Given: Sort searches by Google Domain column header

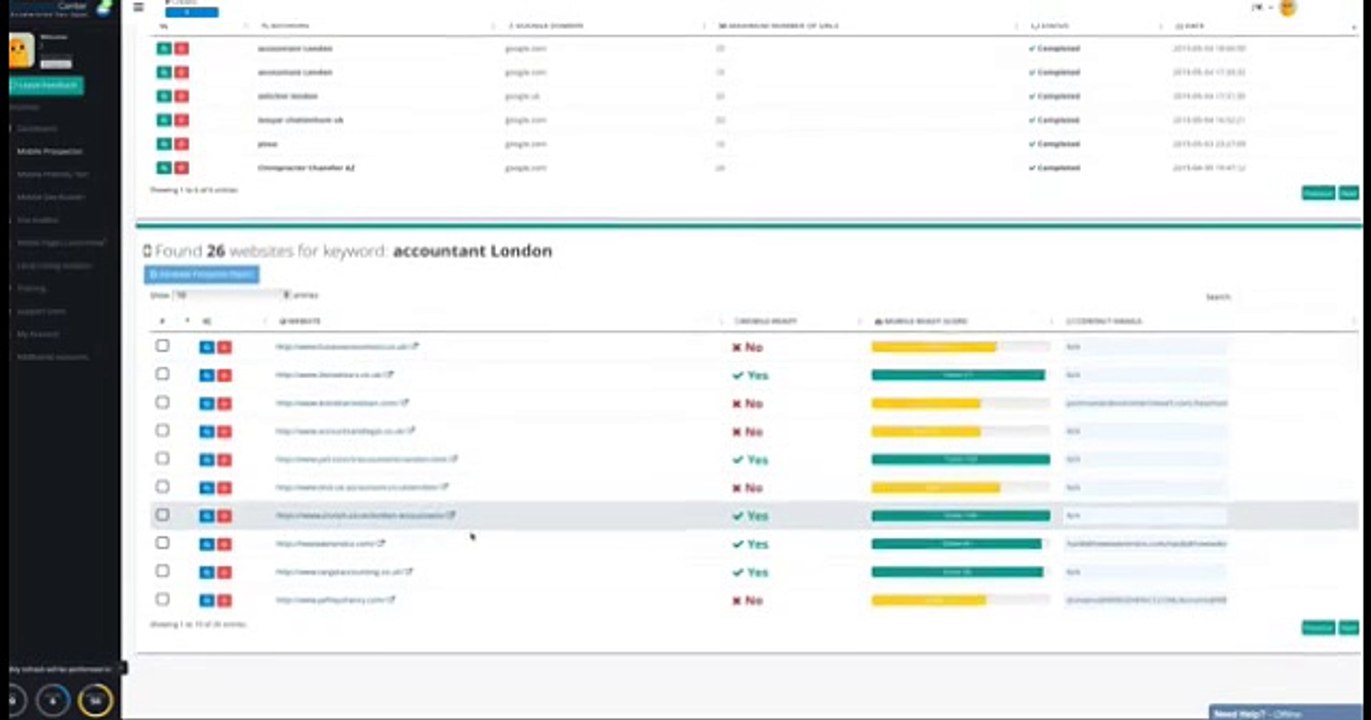Looking at the screenshot, I should tap(546, 25).
